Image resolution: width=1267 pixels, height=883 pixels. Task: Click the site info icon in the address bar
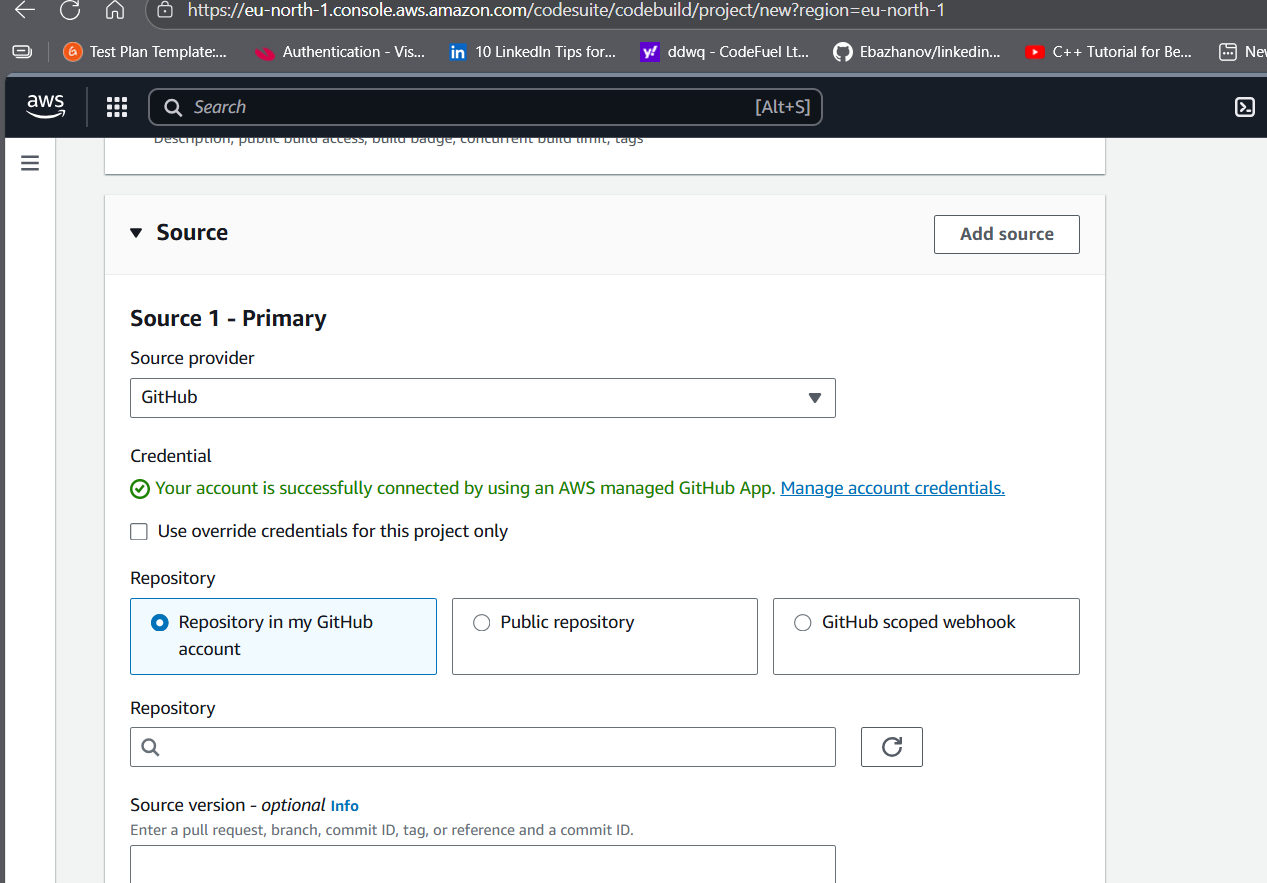point(166,13)
